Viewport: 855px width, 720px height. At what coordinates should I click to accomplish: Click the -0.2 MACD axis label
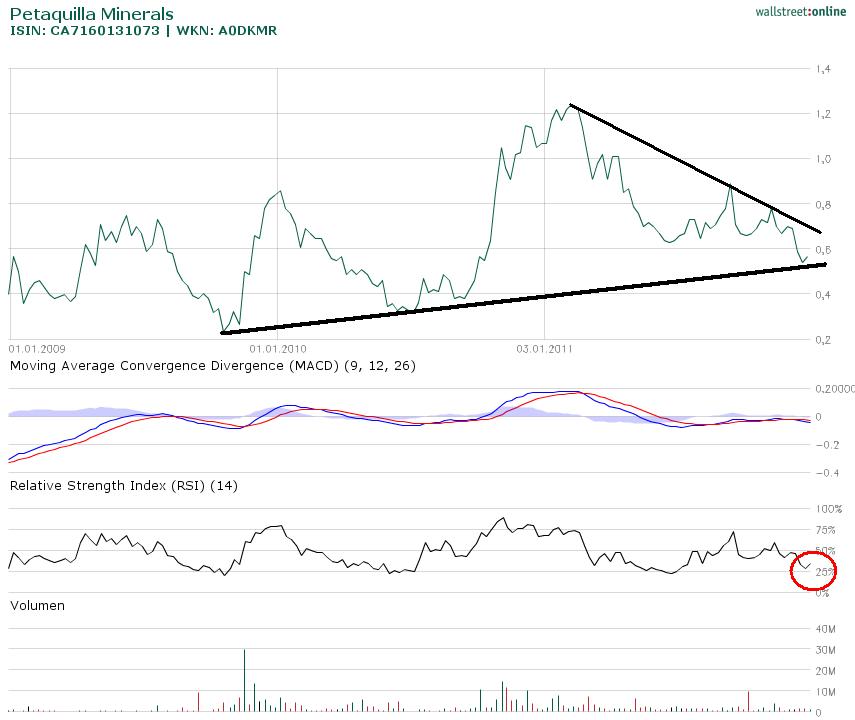tap(827, 445)
